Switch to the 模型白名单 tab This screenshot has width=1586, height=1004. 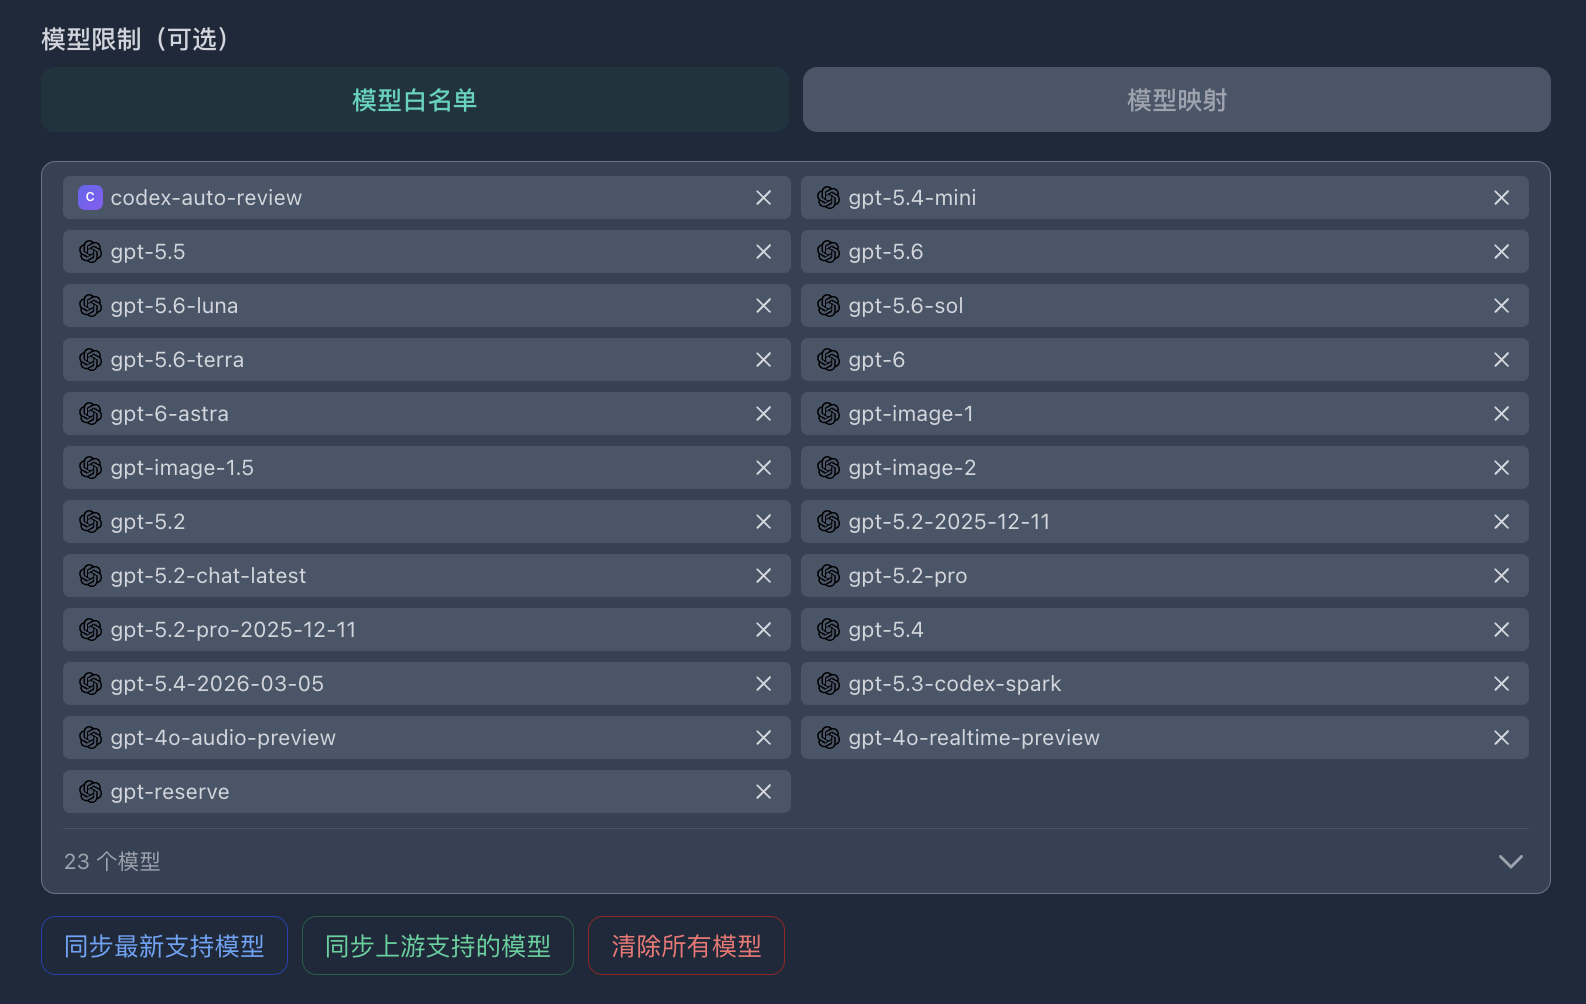tap(415, 100)
